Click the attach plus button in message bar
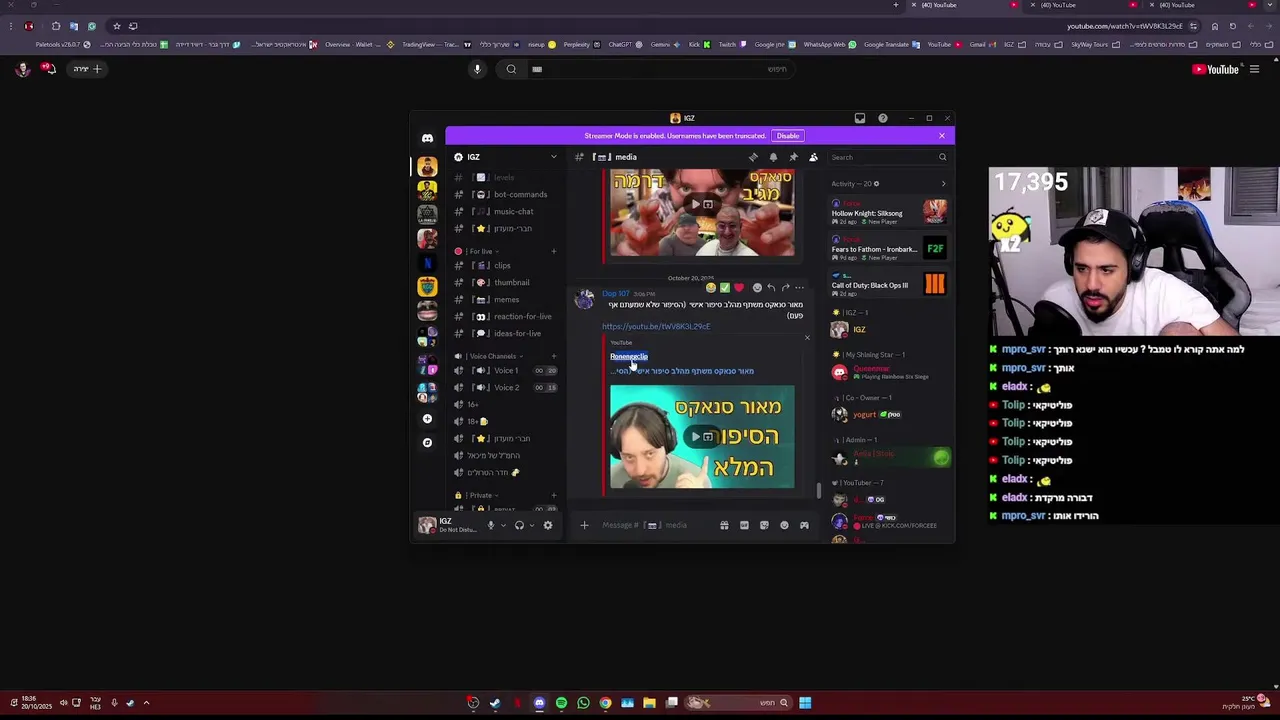 pyautogui.click(x=584, y=525)
